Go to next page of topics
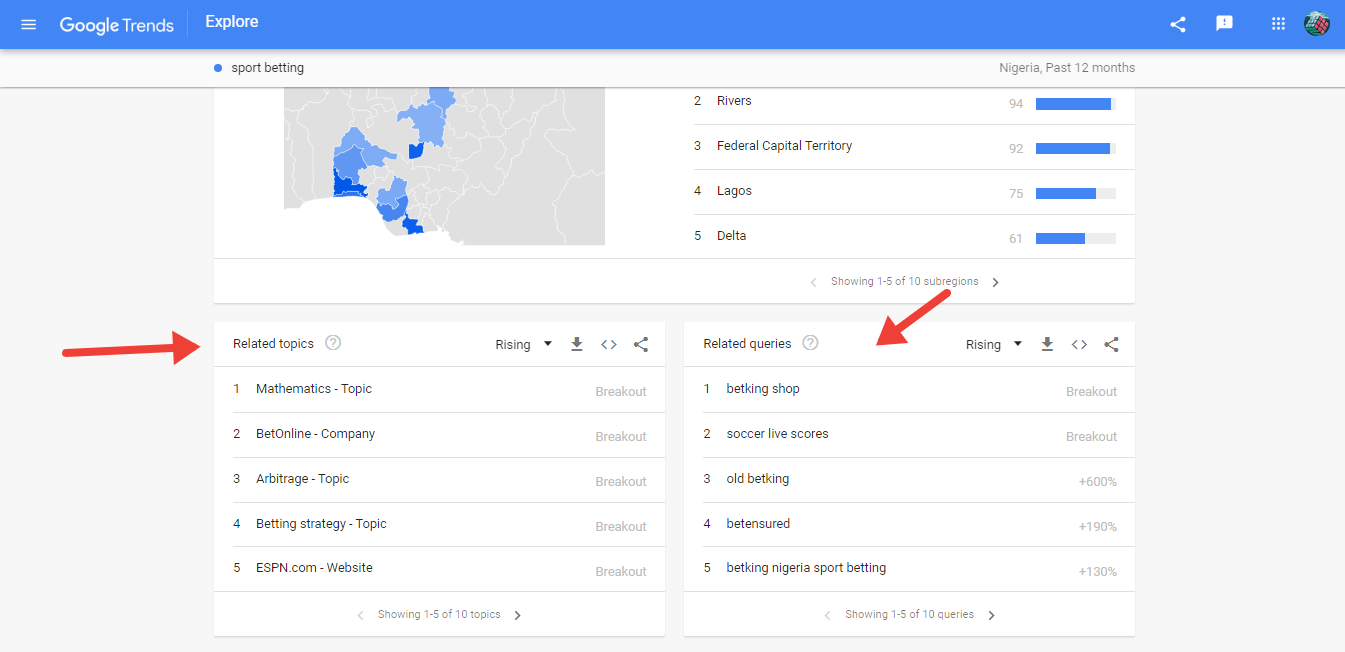Viewport: 1345px width, 652px height. [517, 615]
